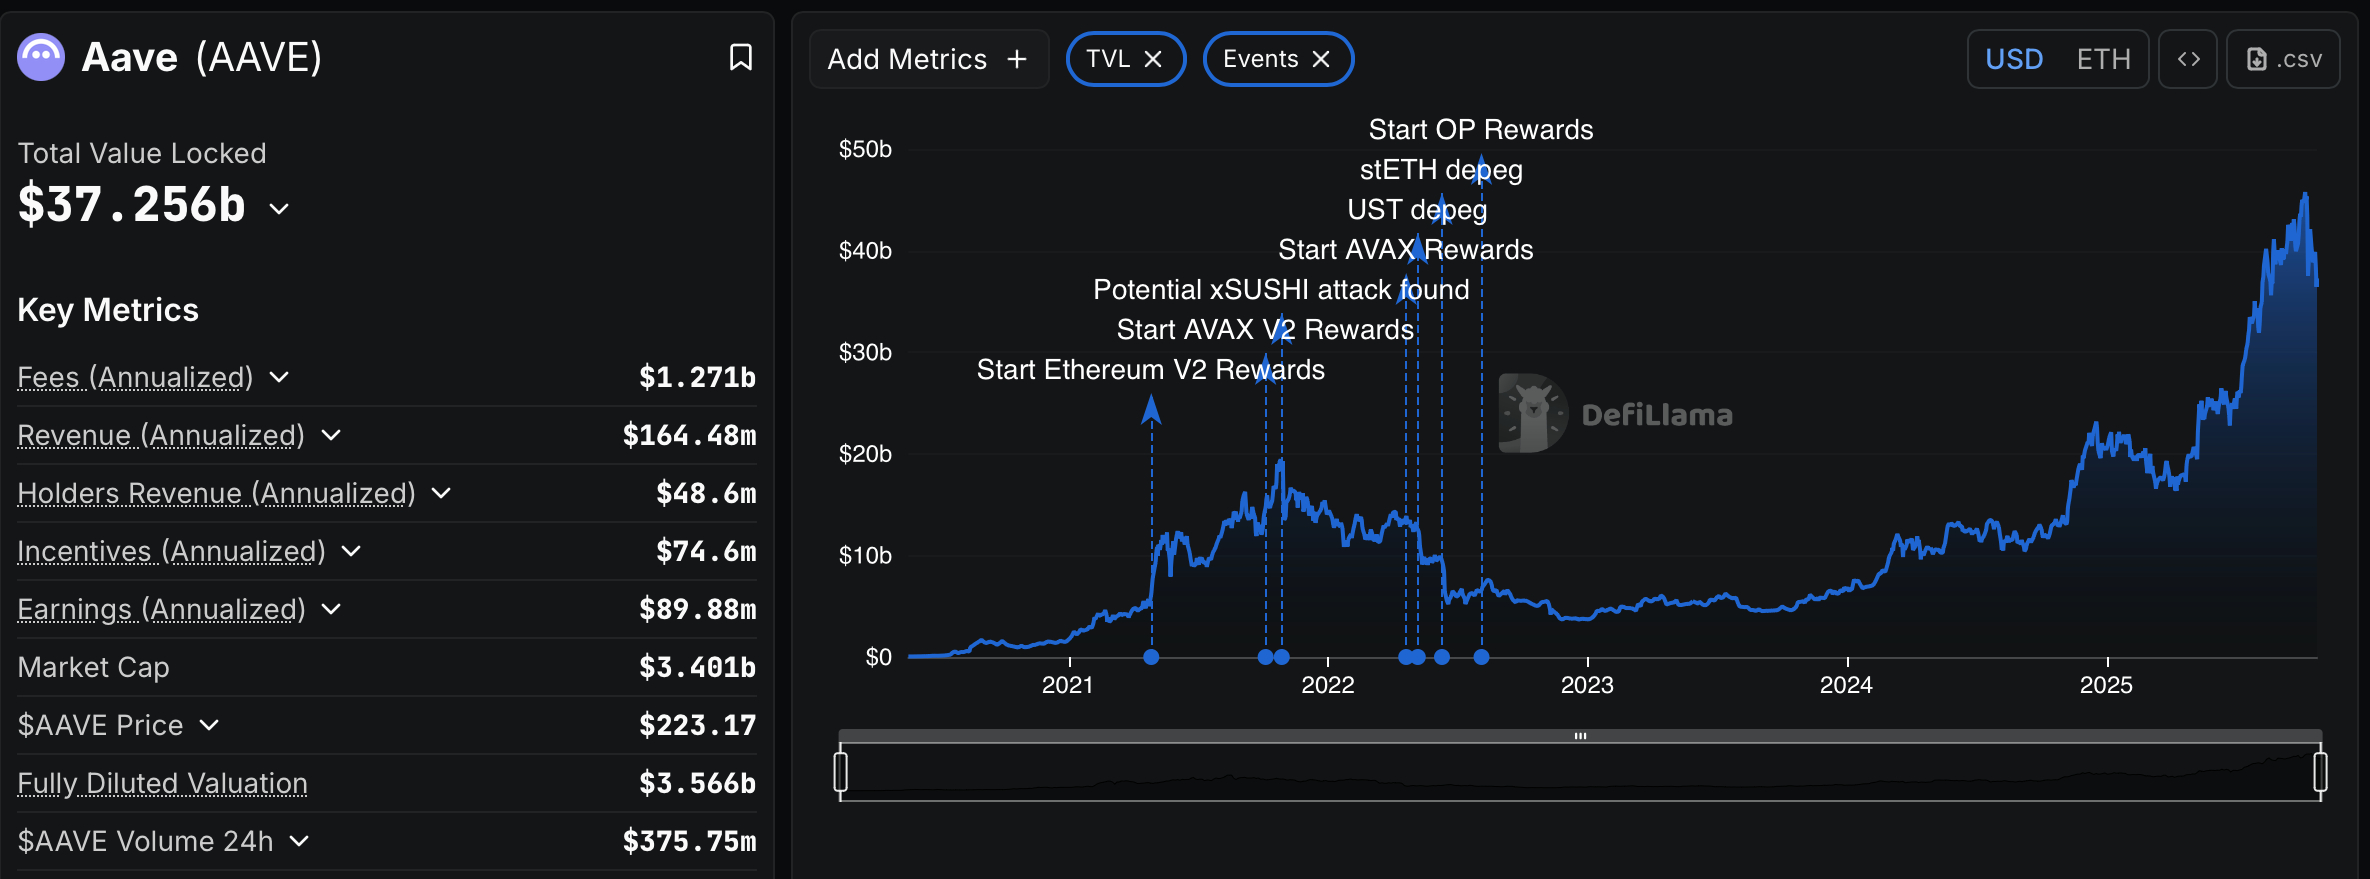
Task: Click the Start Ethereum V2 Rewards event marker
Action: tap(1151, 657)
